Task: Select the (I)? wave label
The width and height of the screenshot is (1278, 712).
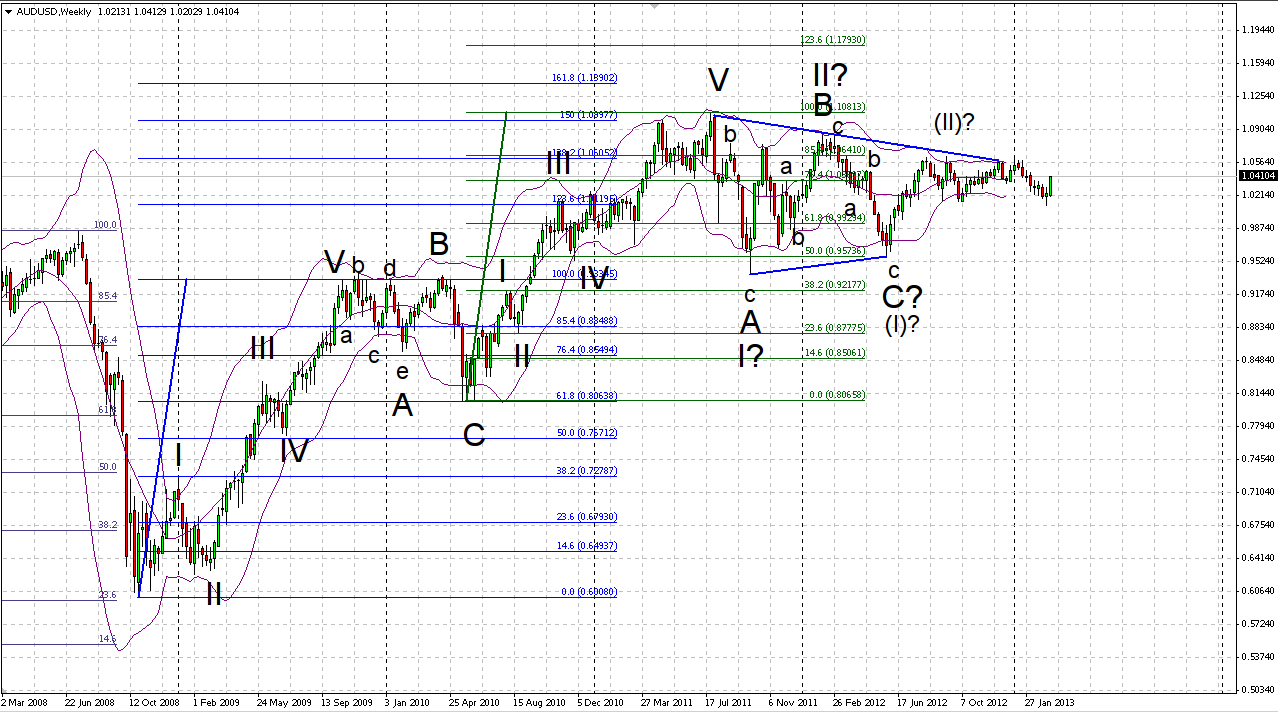Action: click(902, 324)
